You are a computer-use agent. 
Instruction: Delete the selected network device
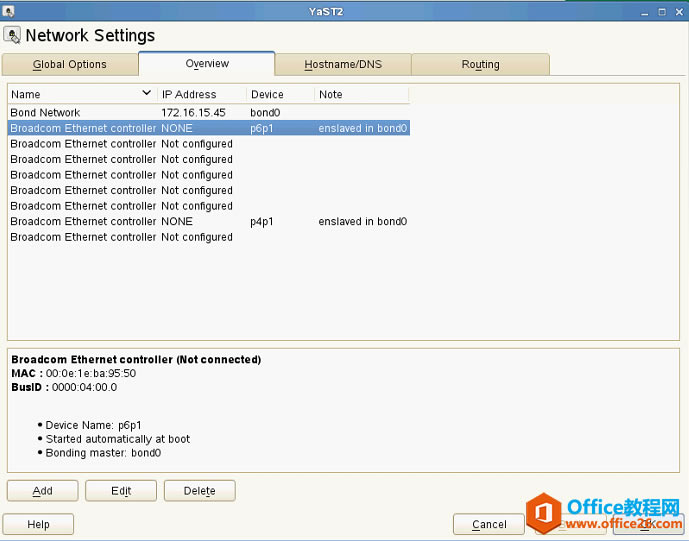(x=199, y=490)
